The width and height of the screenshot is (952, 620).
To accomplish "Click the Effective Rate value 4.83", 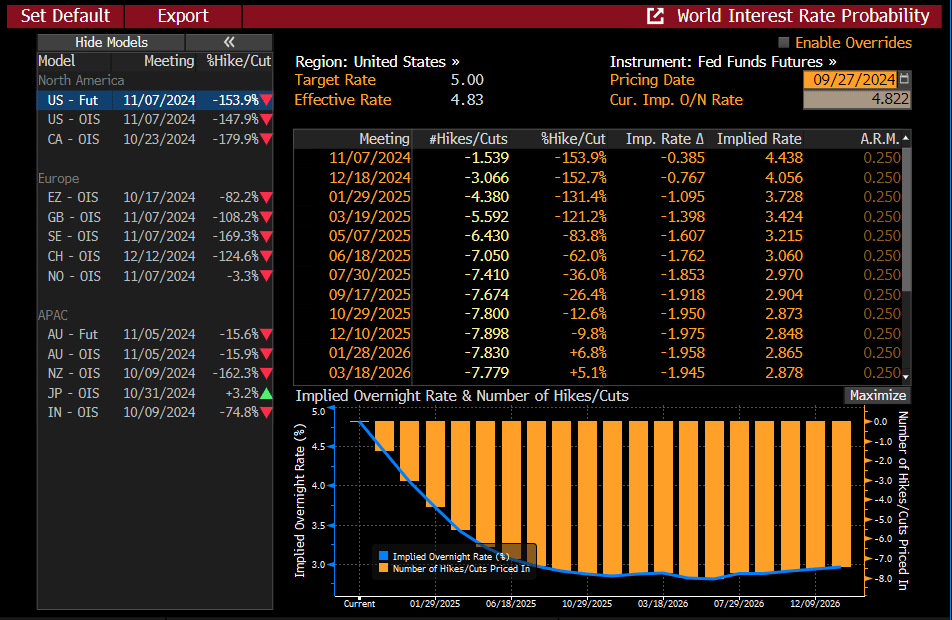I will coord(467,100).
